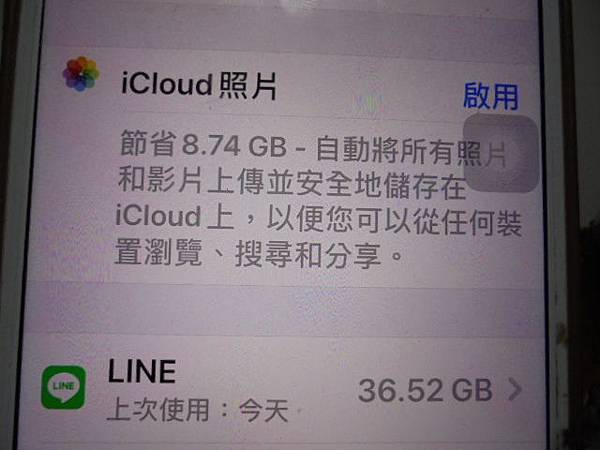This screenshot has height=450, width=600.
Task: Click the gray "iCloud 上" description text
Action: pos(174,216)
